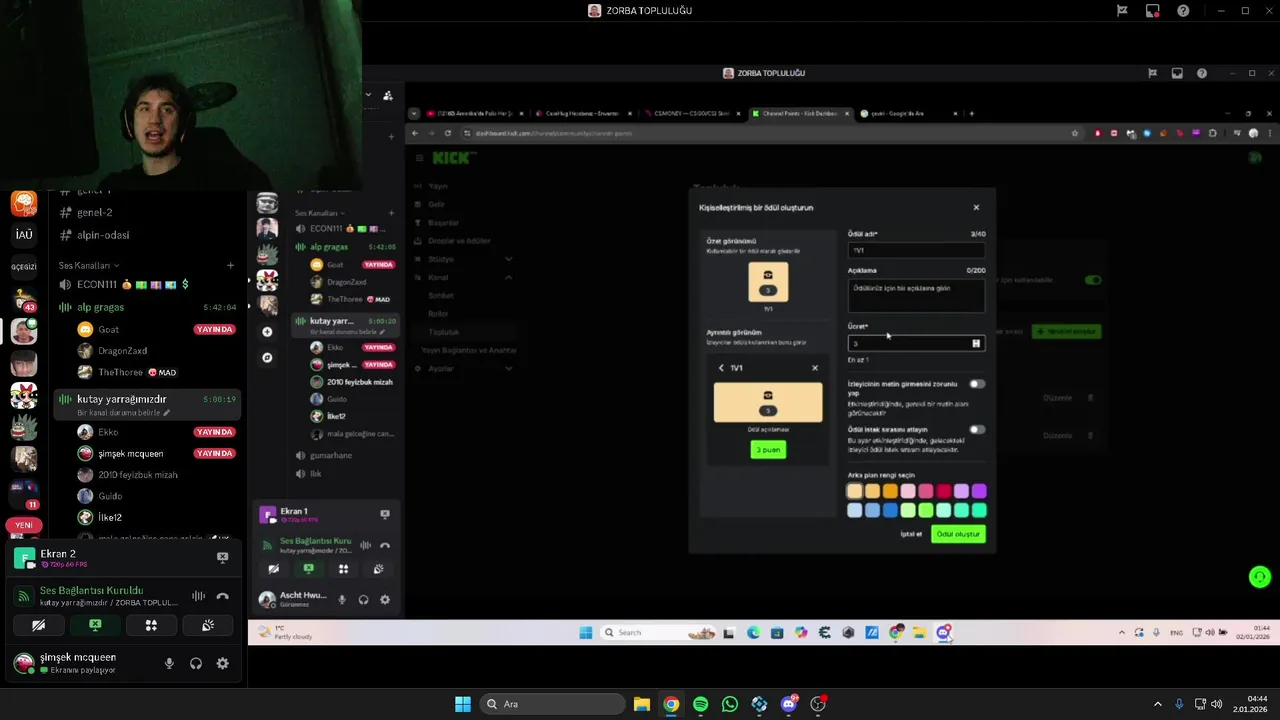Open Spotify from the Windows taskbar
The width and height of the screenshot is (1280, 720).
(700, 704)
